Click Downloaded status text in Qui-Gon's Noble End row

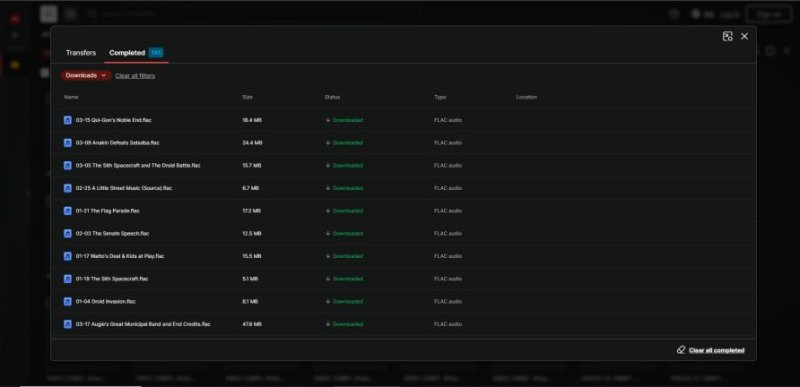348,120
